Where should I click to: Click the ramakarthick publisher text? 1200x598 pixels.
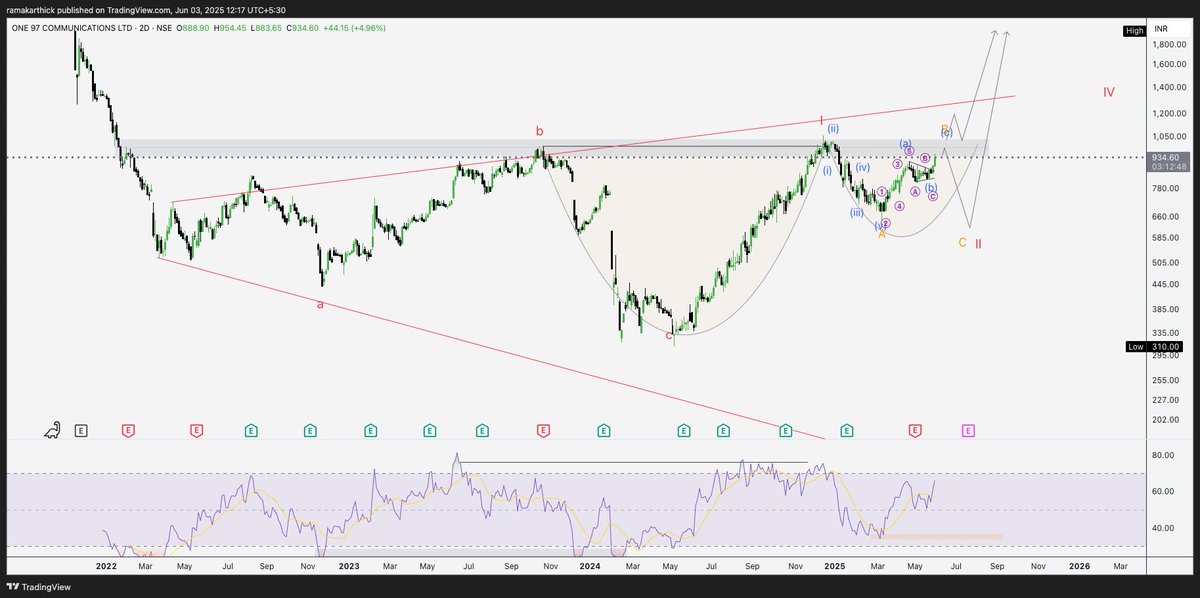coord(31,10)
